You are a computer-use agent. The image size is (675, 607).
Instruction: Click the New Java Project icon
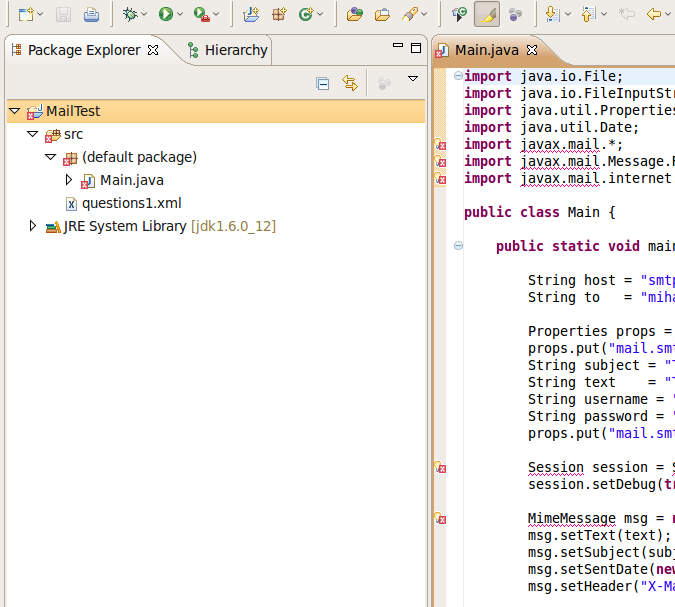[251, 15]
